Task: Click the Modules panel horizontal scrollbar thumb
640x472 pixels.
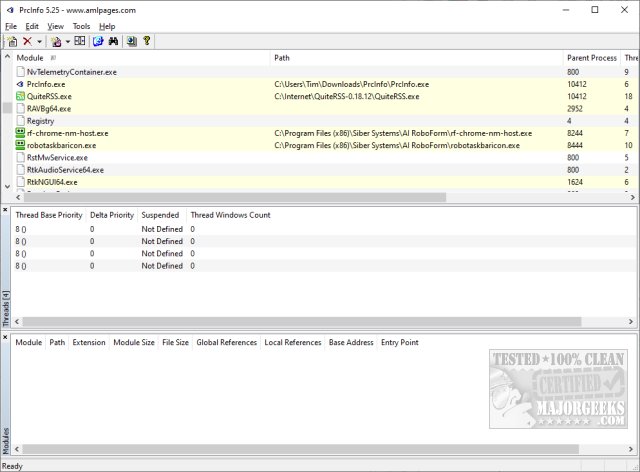Action: (301, 449)
